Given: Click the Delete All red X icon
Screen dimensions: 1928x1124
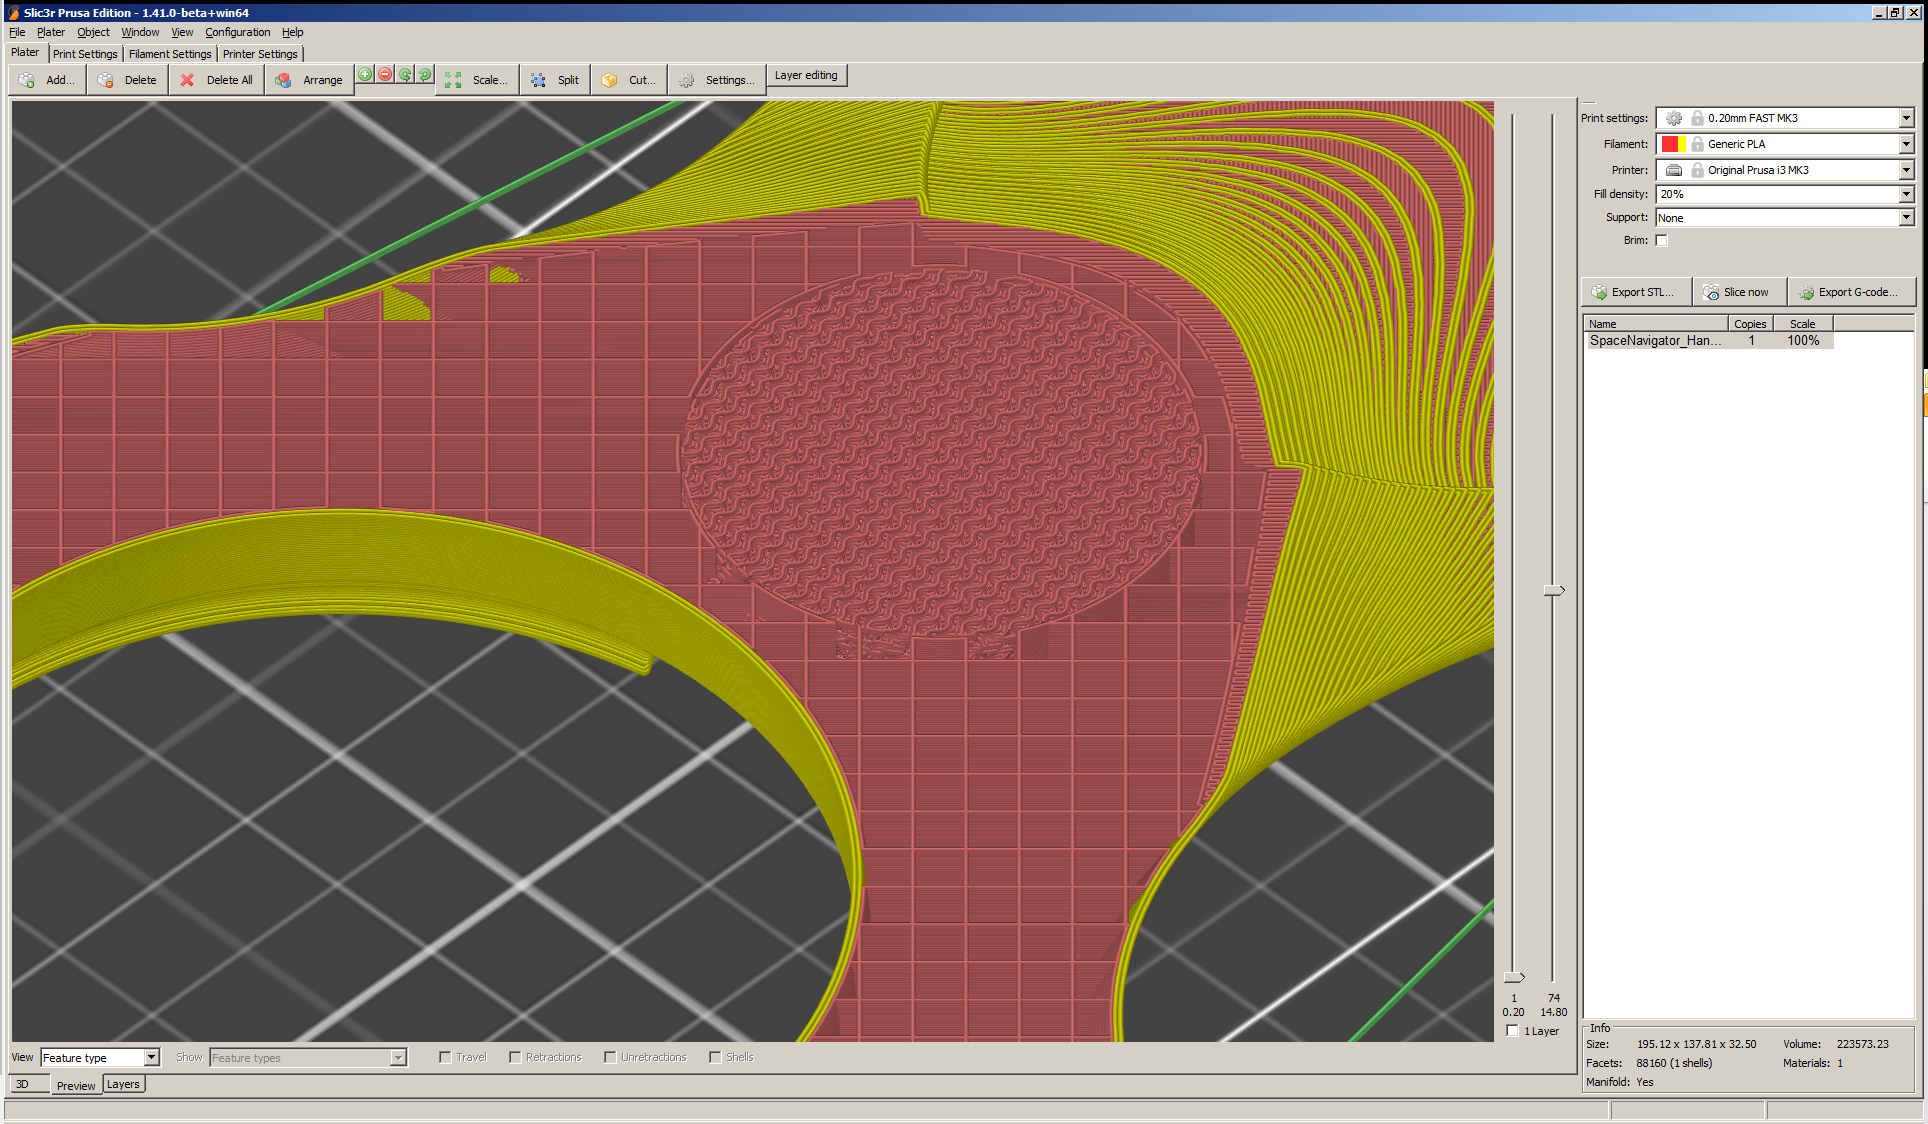Looking at the screenshot, I should coord(187,80).
